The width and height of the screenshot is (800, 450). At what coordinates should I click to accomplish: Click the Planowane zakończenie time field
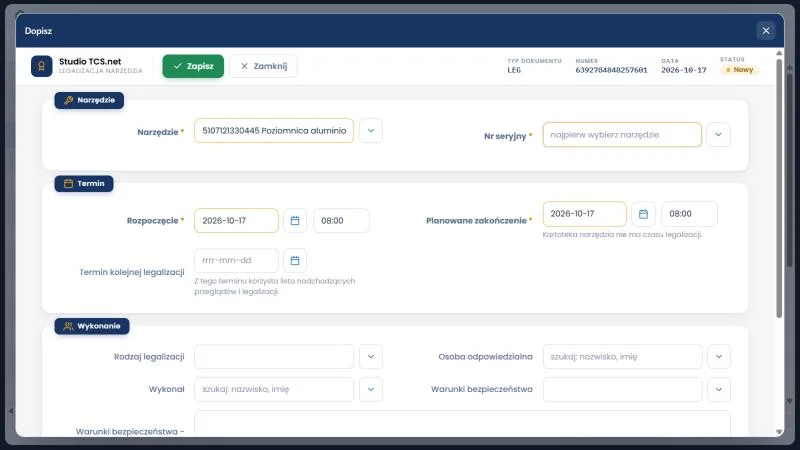click(689, 214)
